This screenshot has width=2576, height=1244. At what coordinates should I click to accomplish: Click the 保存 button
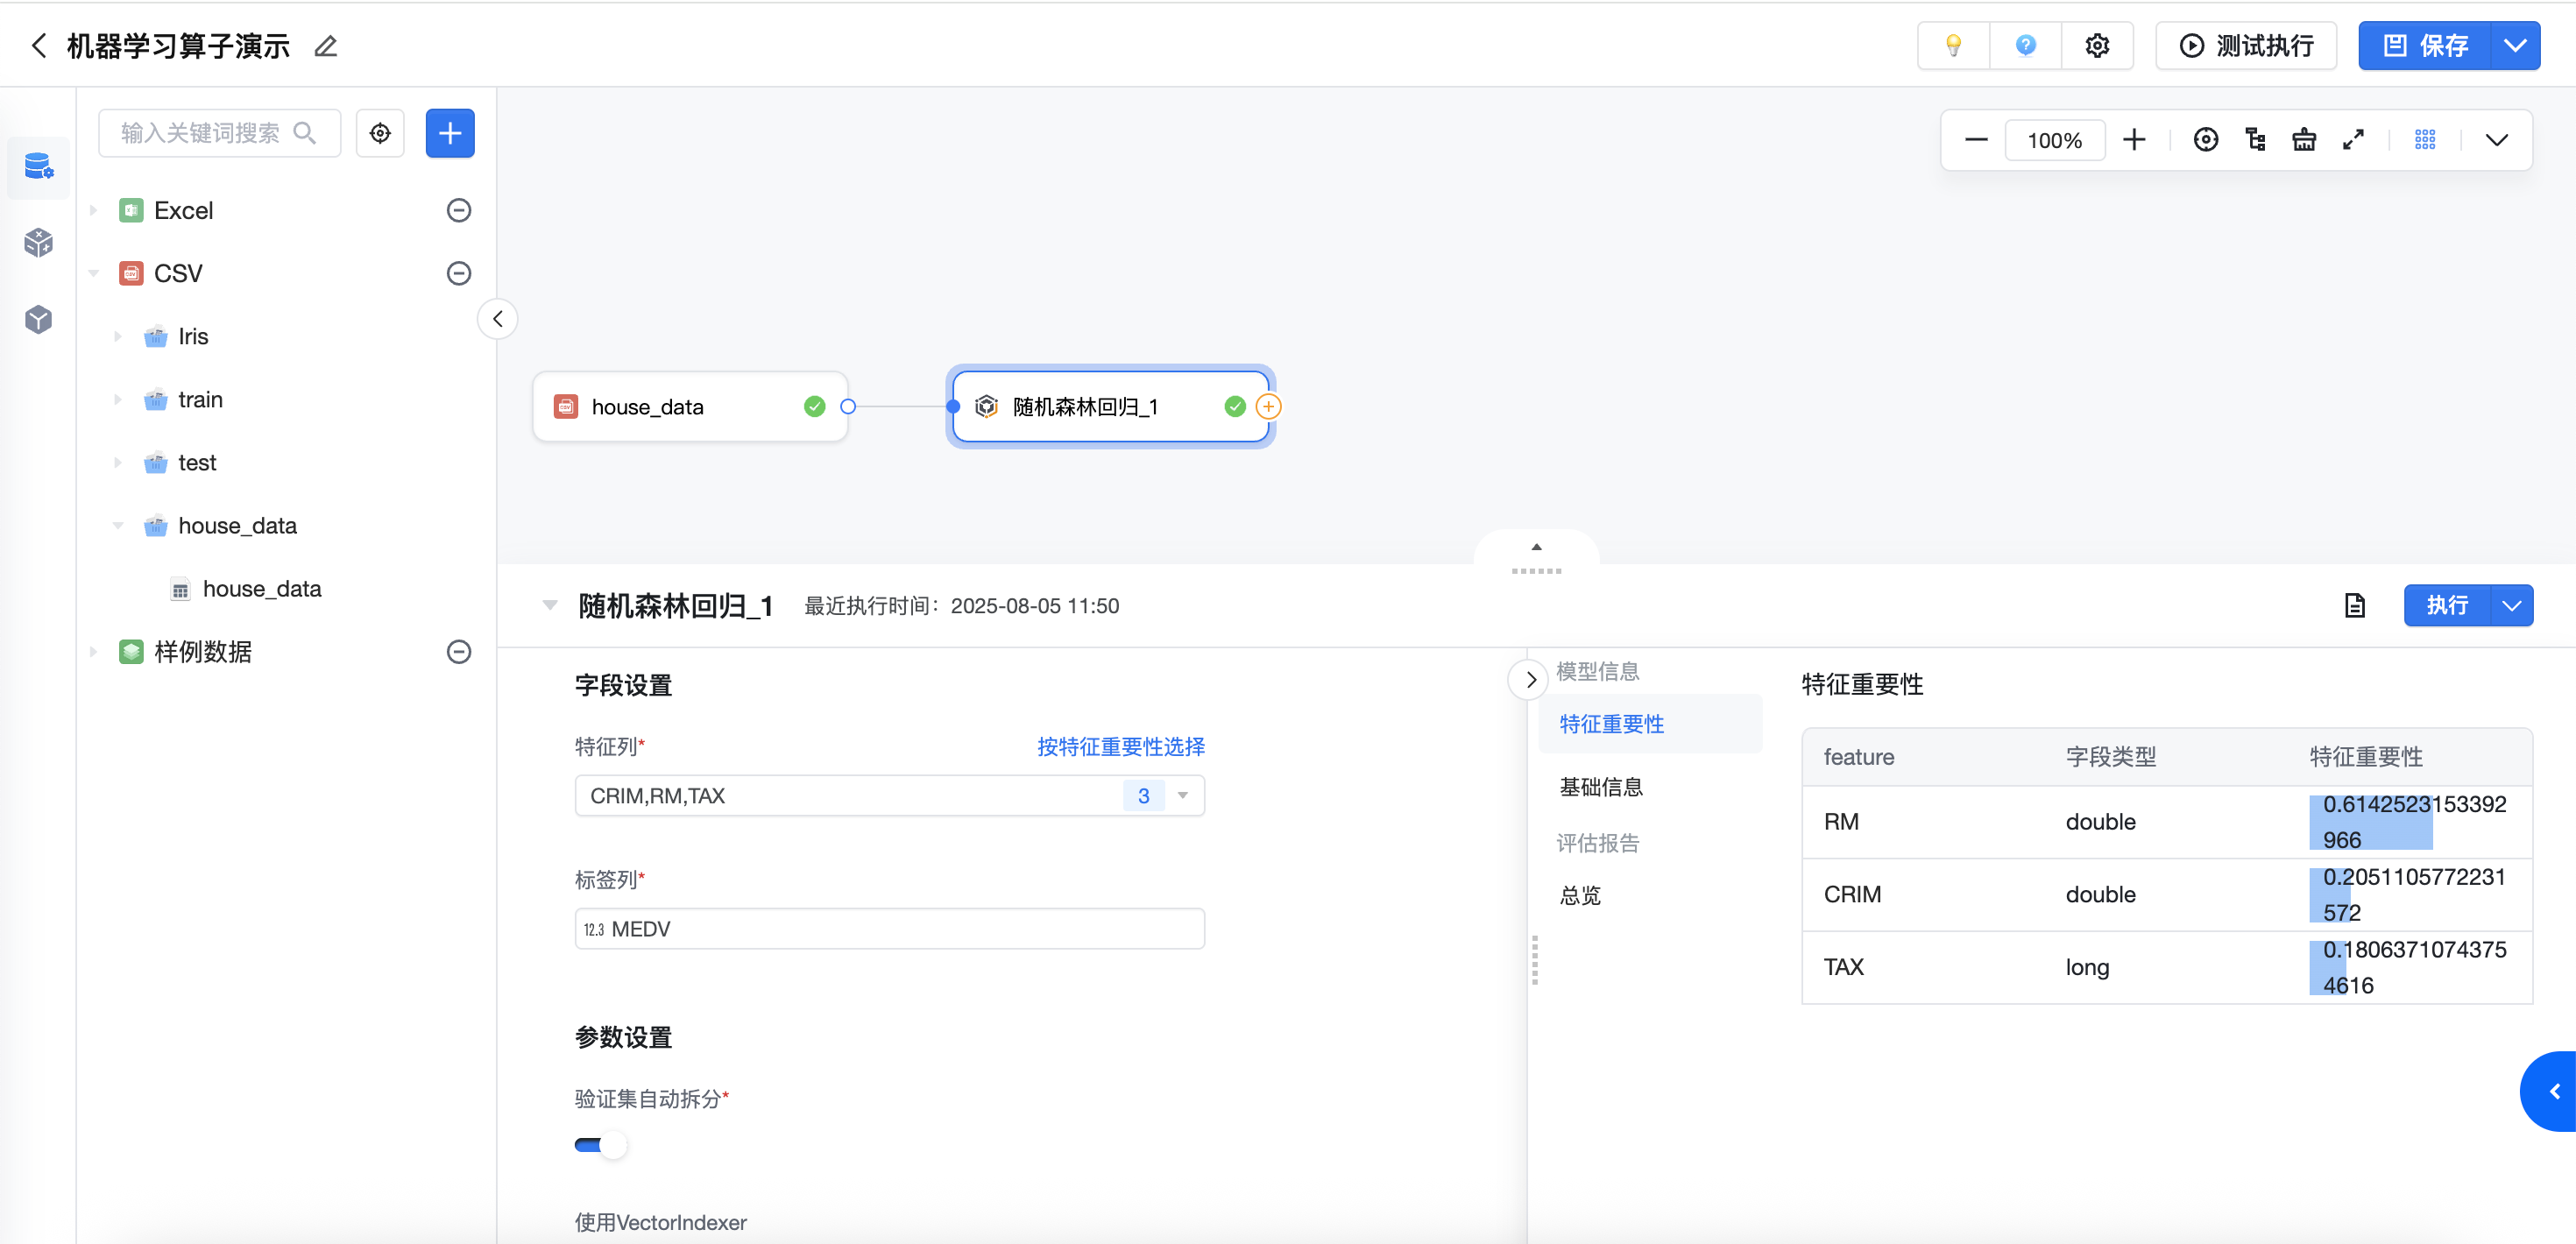point(2424,46)
